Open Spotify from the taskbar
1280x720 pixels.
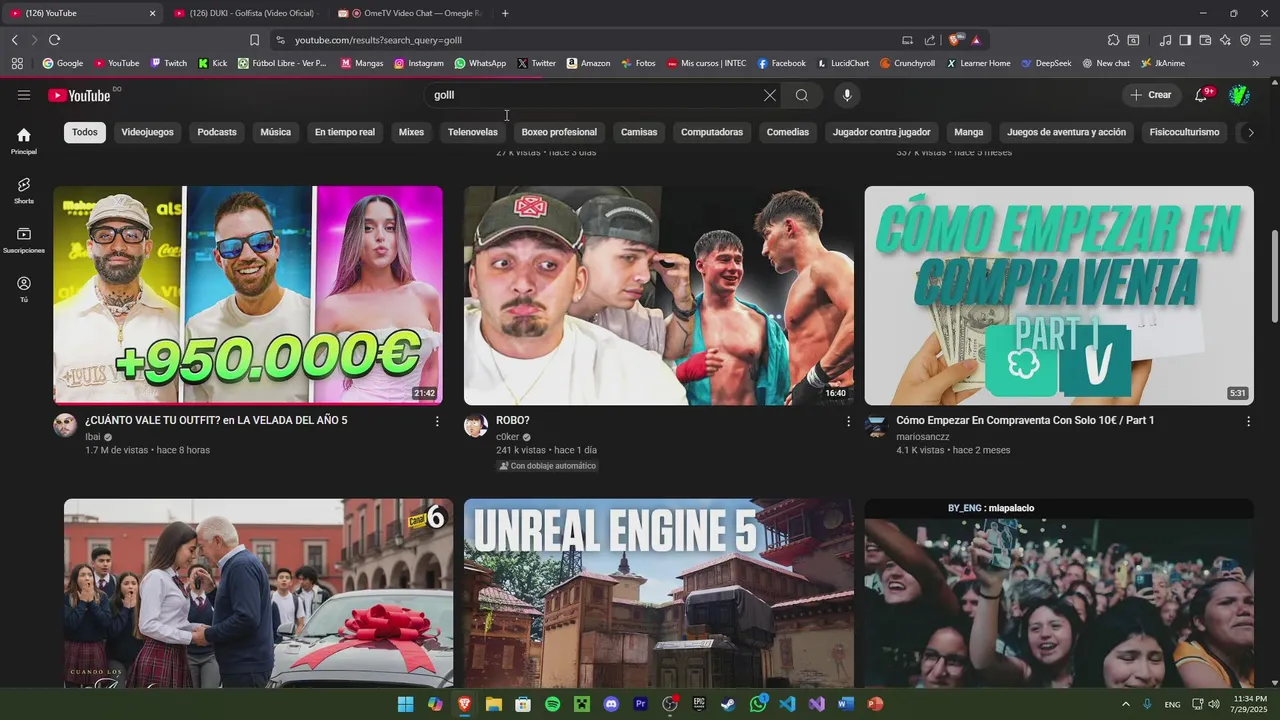pyautogui.click(x=553, y=704)
